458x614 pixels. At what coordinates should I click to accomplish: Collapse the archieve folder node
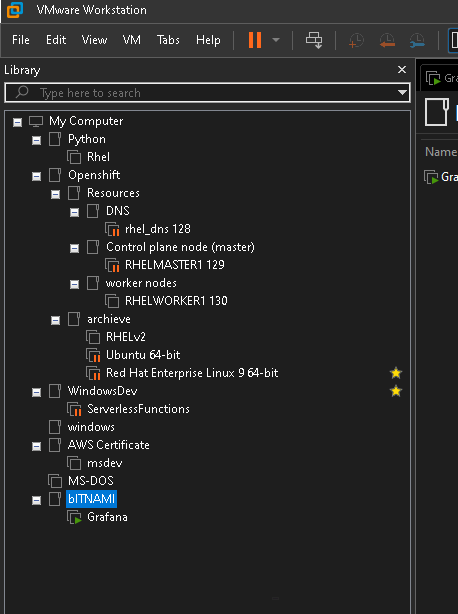click(56, 321)
